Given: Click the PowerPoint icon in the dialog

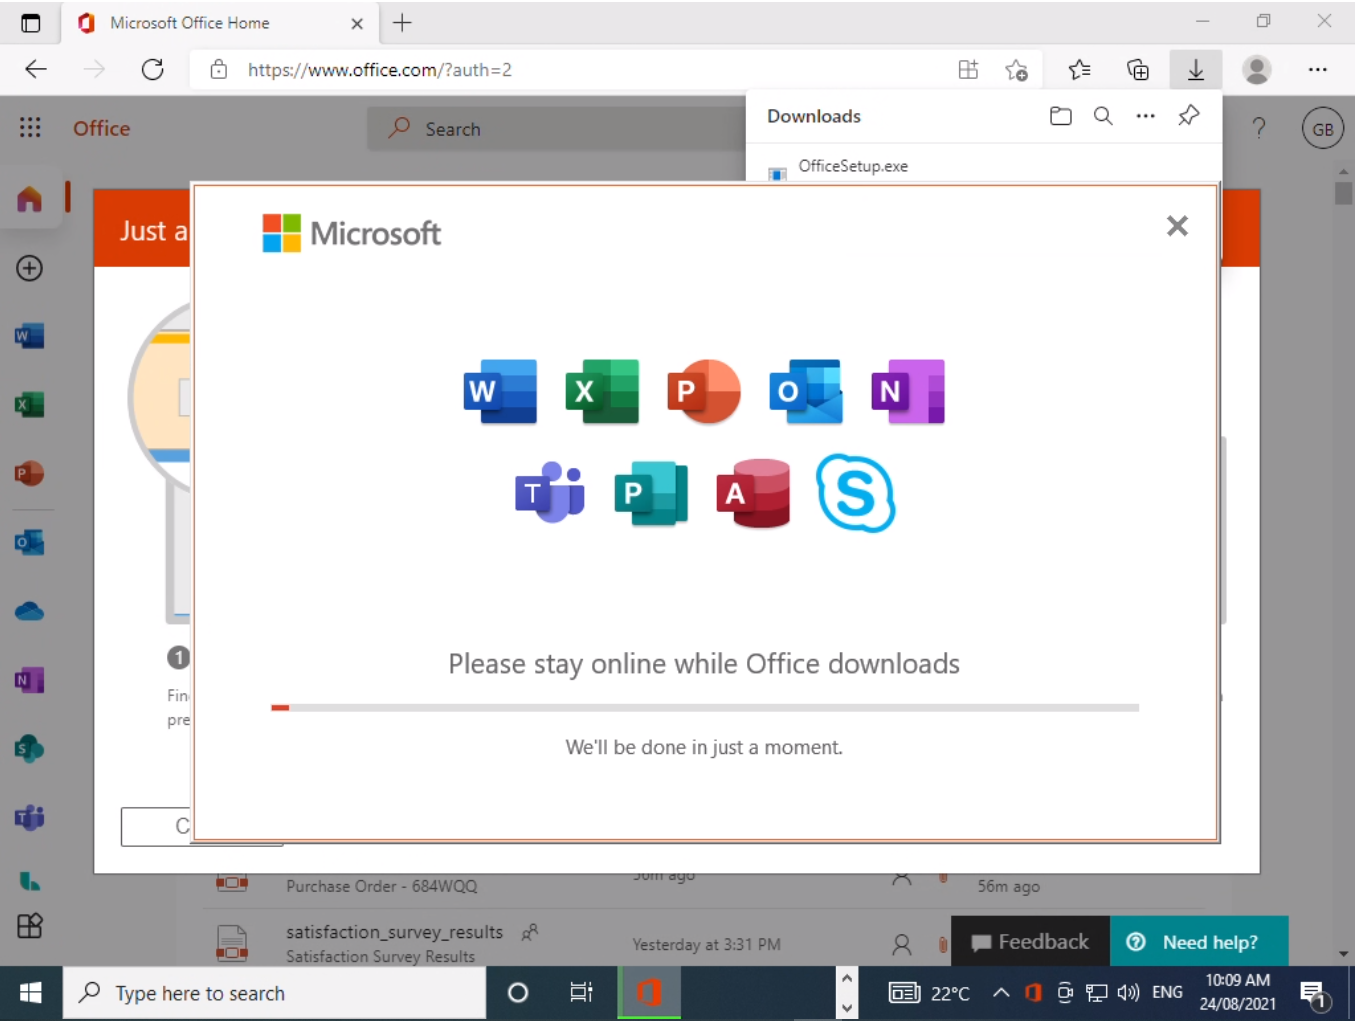Looking at the screenshot, I should pos(704,391).
